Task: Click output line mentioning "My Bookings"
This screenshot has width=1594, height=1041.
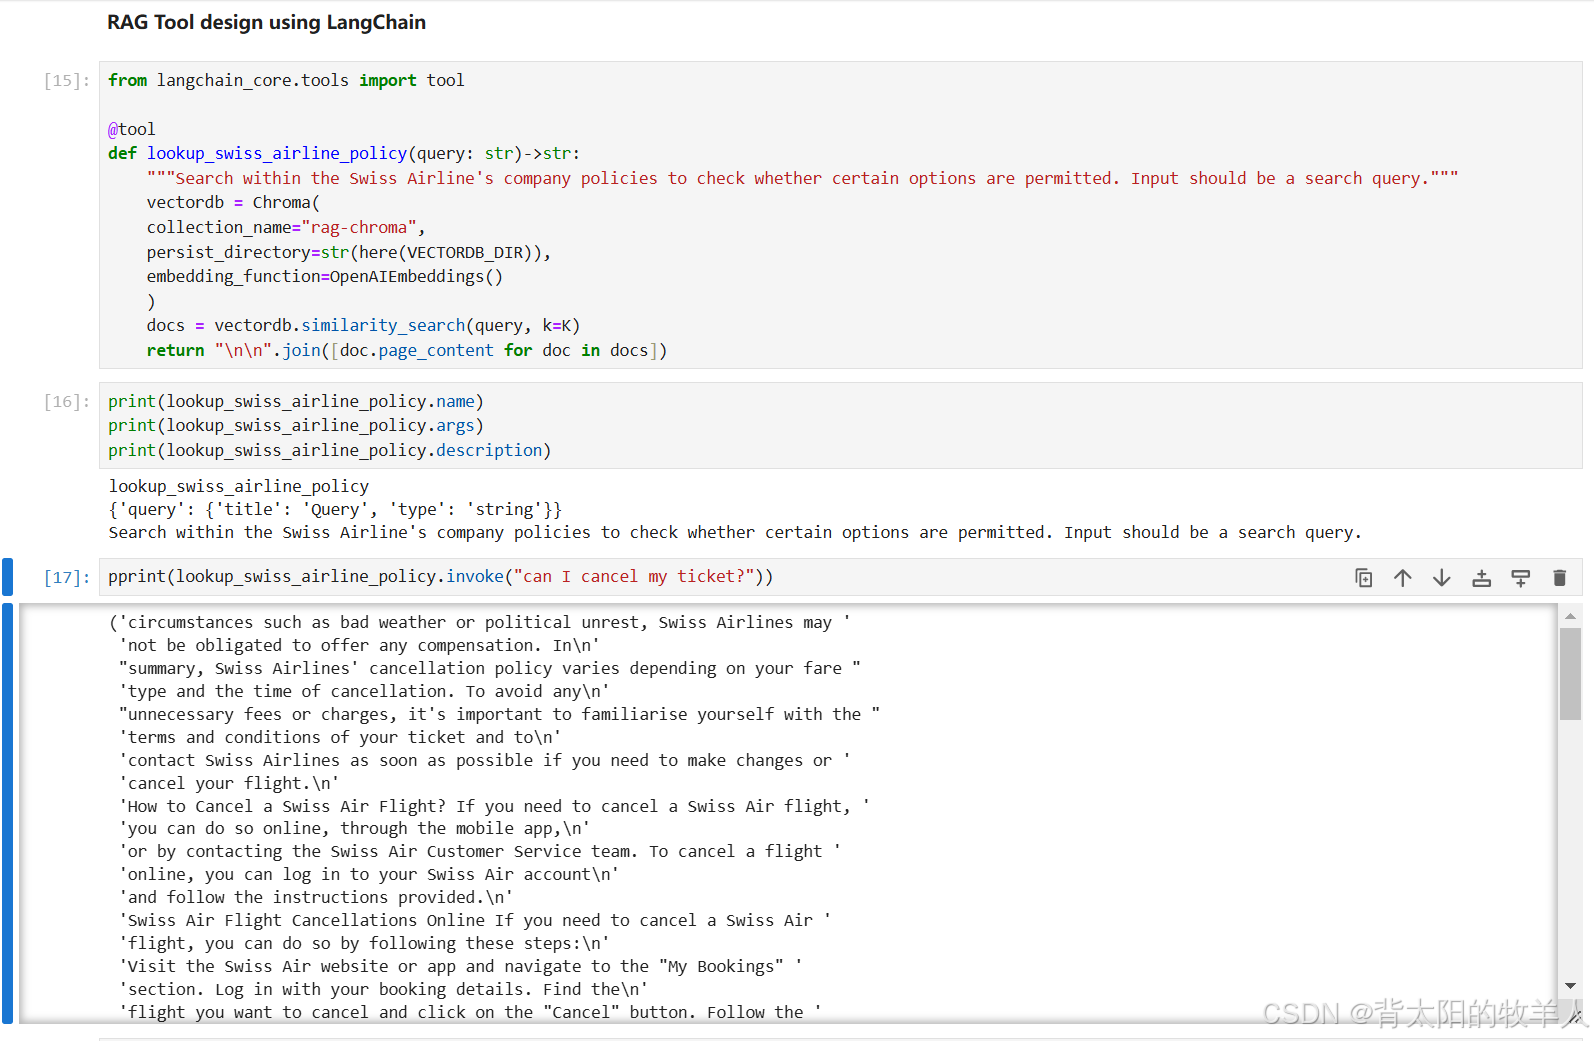Action: coord(461,966)
